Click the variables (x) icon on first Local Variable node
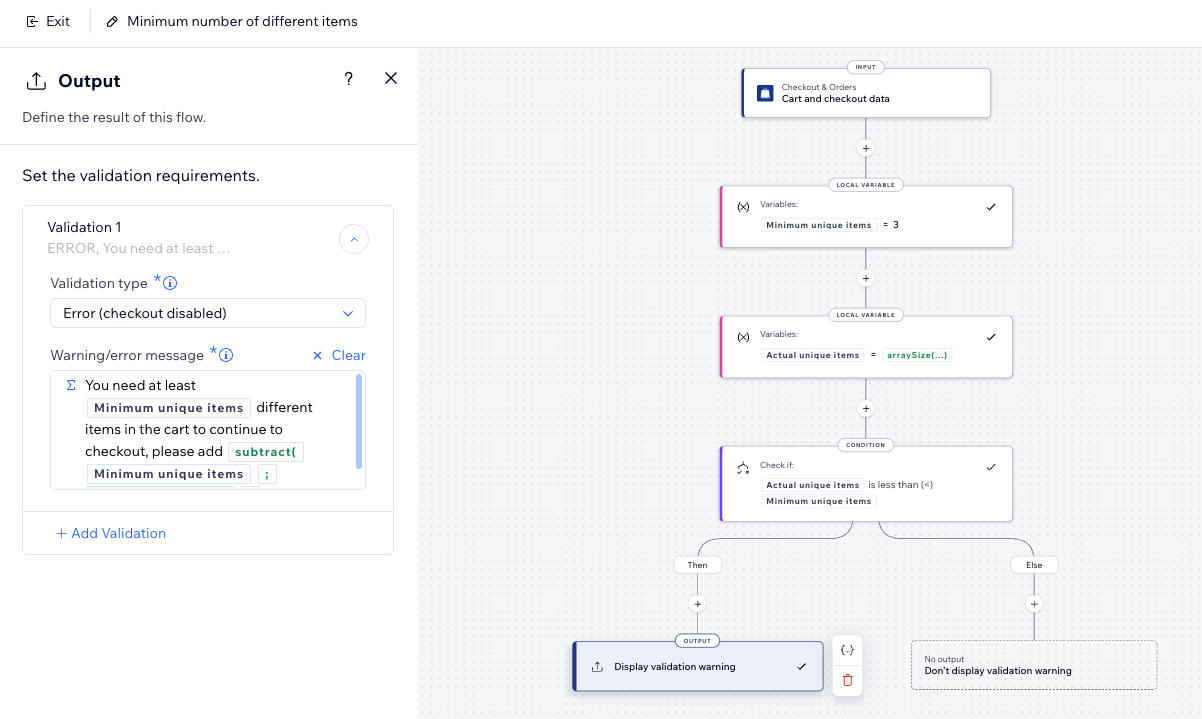Screen dimensions: 1202x719 744,207
